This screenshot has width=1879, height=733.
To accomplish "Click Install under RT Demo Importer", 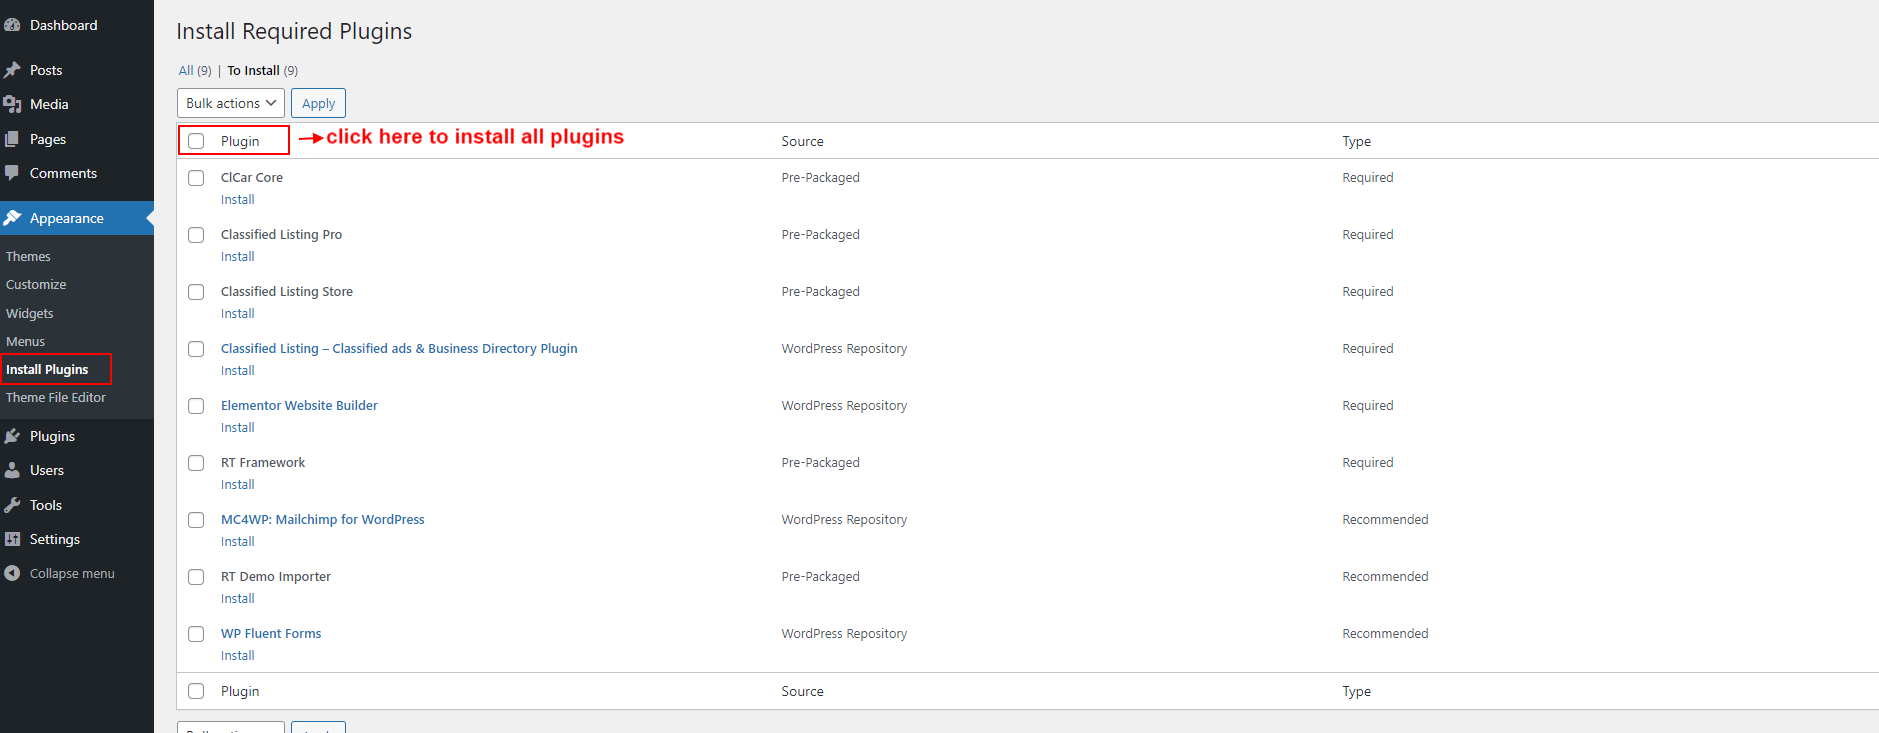I will (238, 599).
